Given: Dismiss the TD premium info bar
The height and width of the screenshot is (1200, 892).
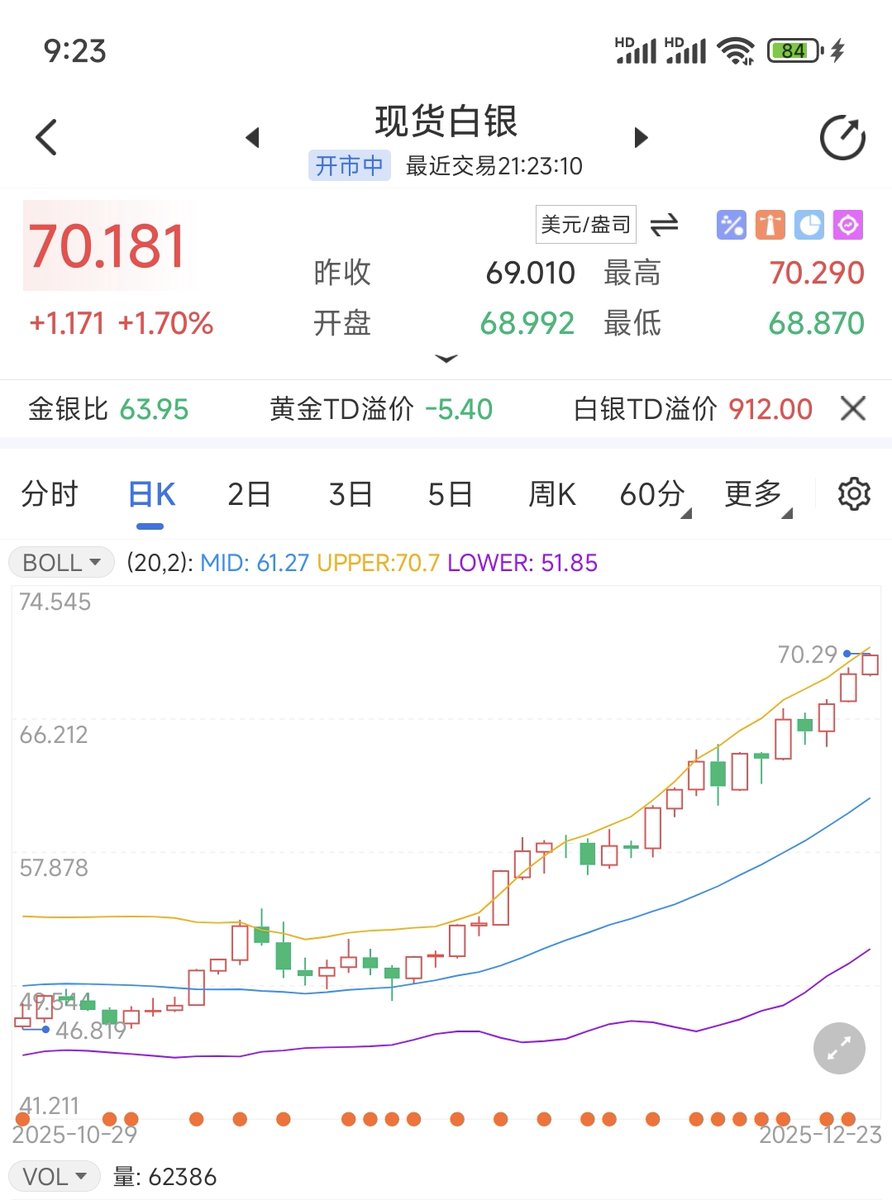Looking at the screenshot, I should [x=852, y=409].
